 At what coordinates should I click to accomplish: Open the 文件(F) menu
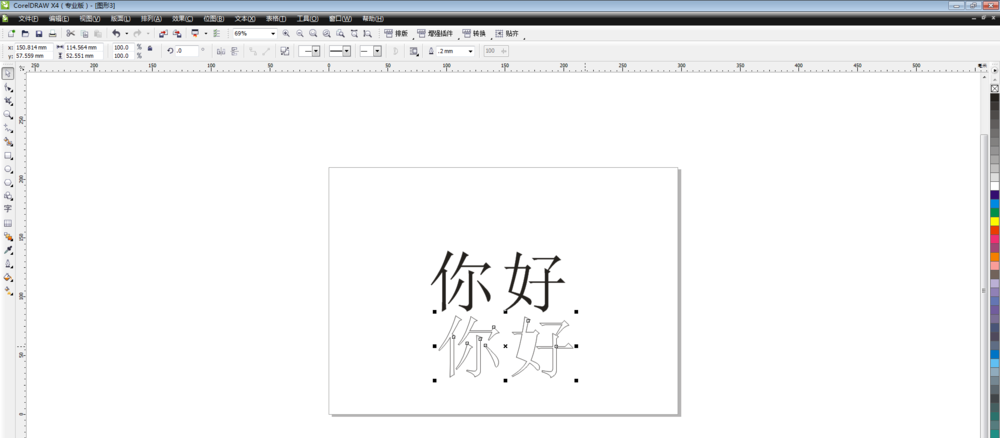pyautogui.click(x=29, y=19)
